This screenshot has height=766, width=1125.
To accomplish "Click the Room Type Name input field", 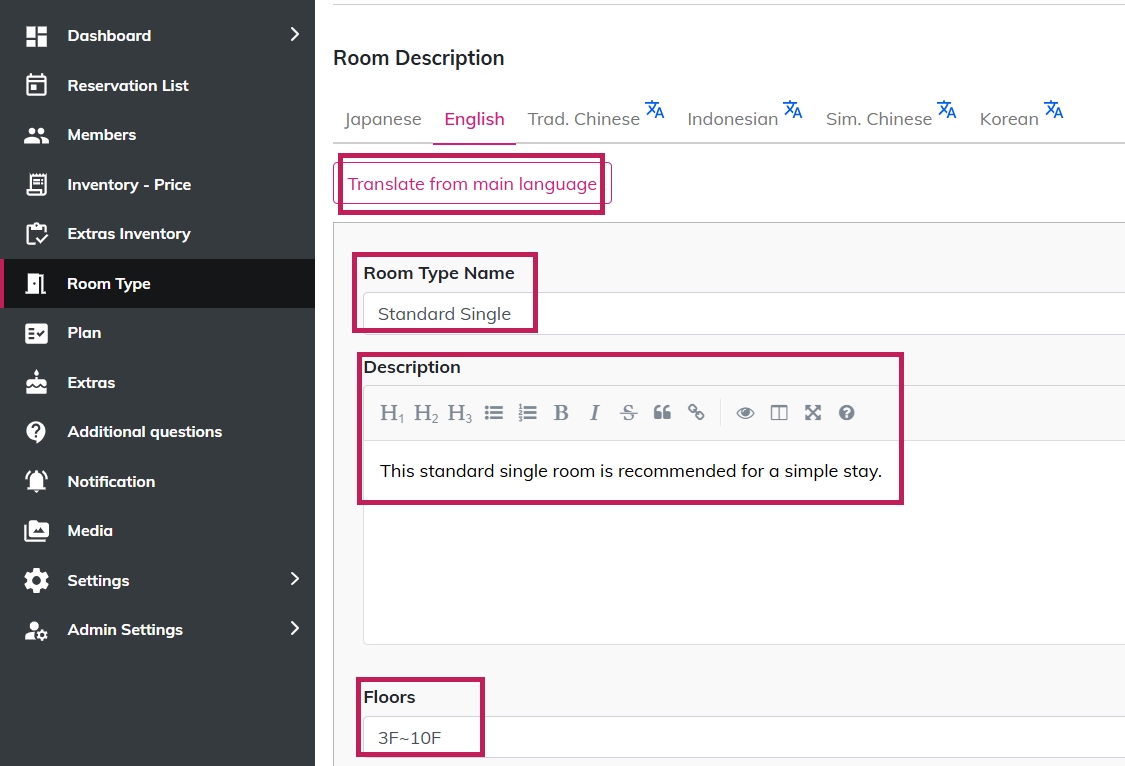I will click(x=740, y=313).
